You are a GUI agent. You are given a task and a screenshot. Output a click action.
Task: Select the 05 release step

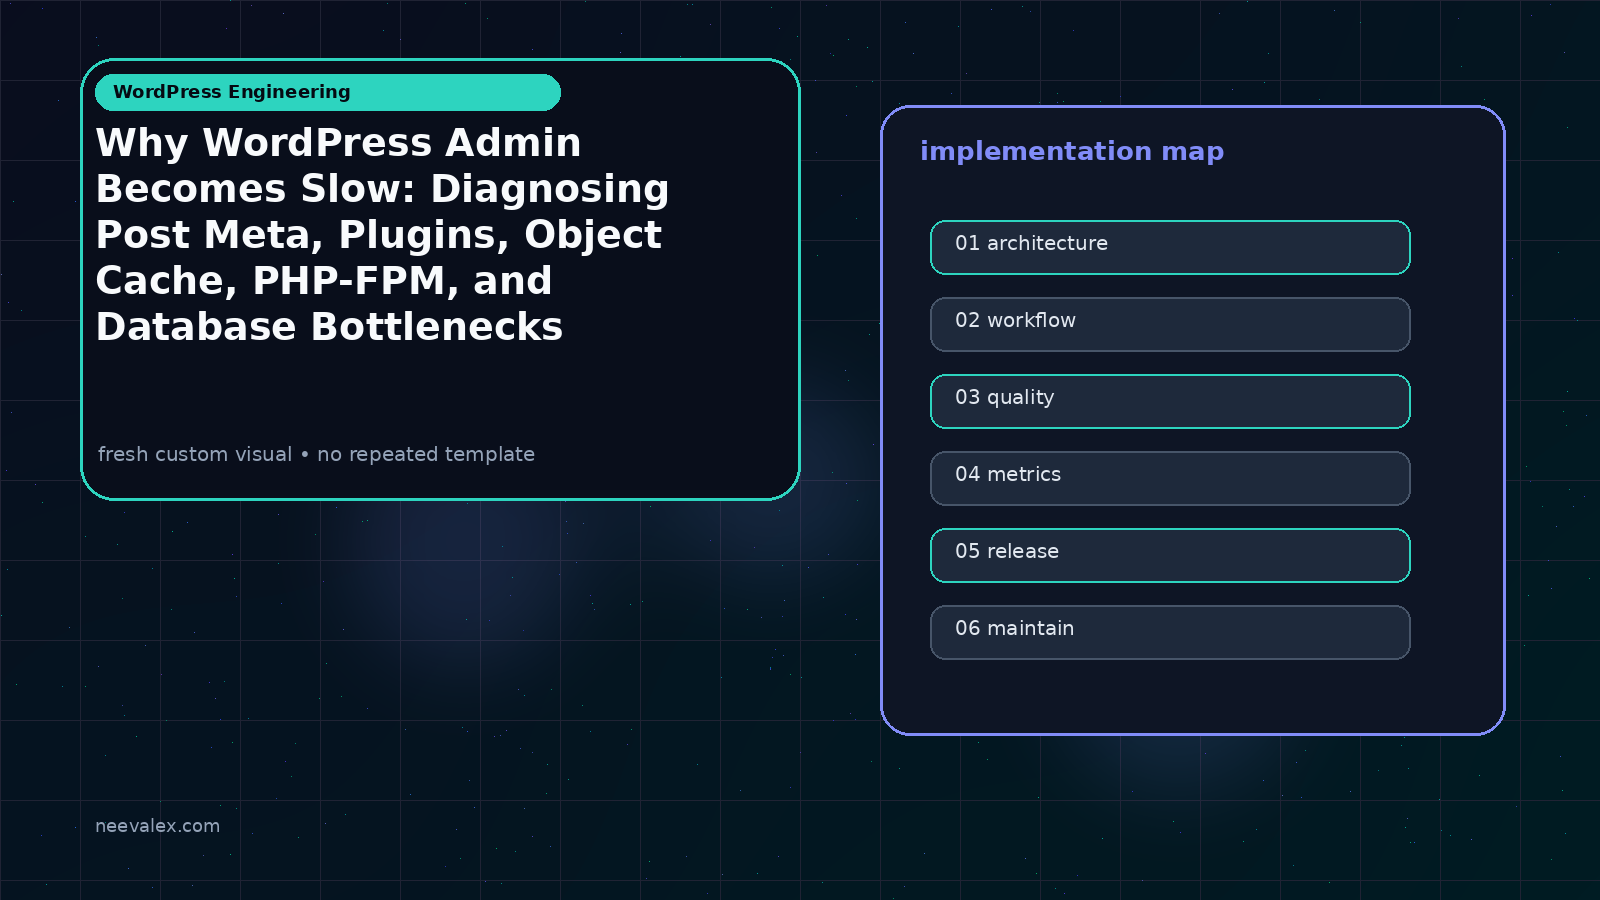click(1170, 555)
